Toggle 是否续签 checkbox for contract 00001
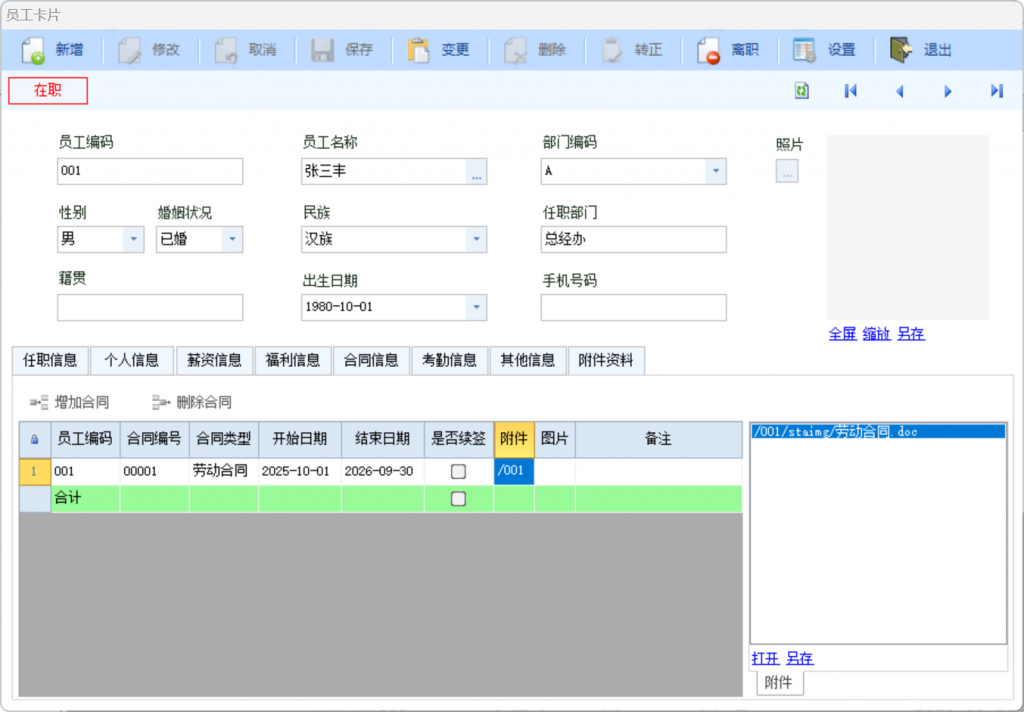1024x712 pixels. point(458,471)
